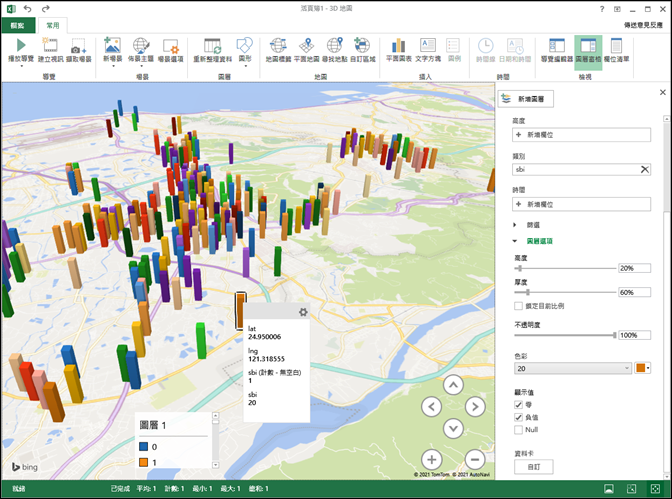Open the New Scene dropdown arrow
The image size is (672, 499).
pos(113,66)
